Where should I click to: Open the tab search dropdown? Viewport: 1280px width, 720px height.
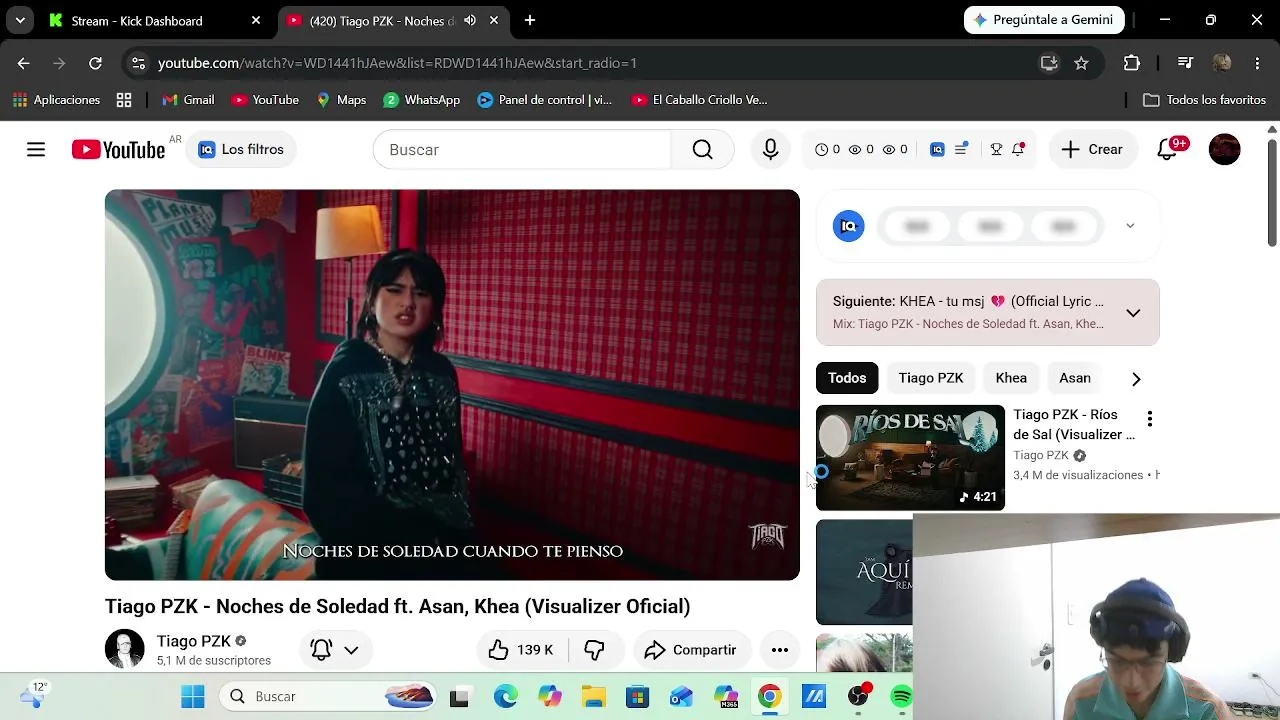pos(20,20)
